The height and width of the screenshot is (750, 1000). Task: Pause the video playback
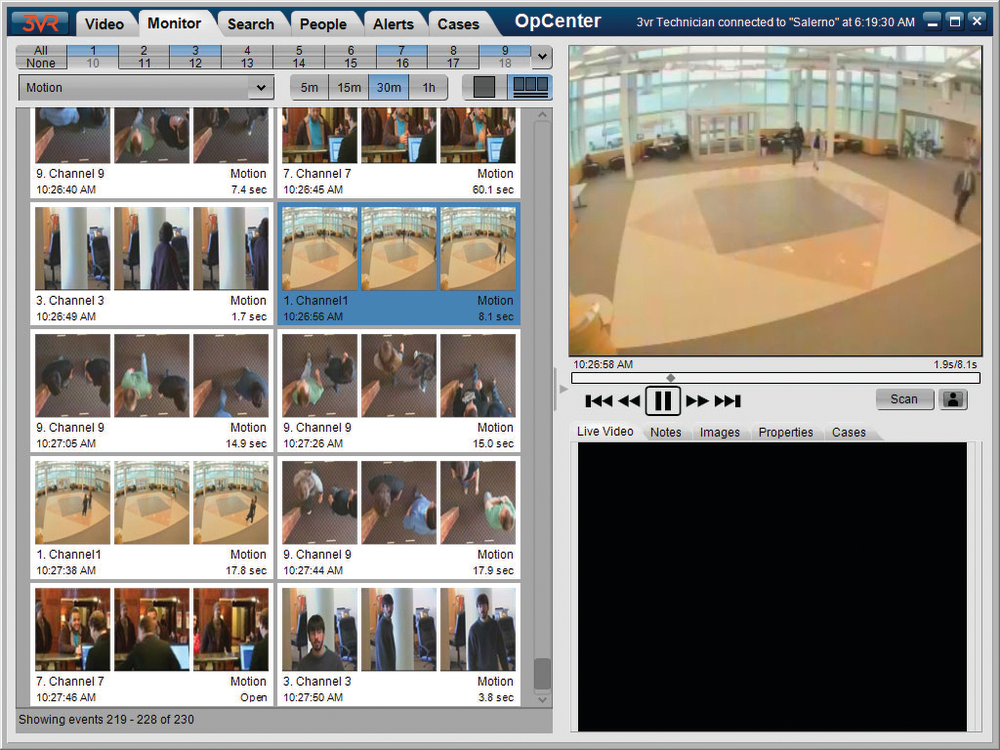(663, 400)
